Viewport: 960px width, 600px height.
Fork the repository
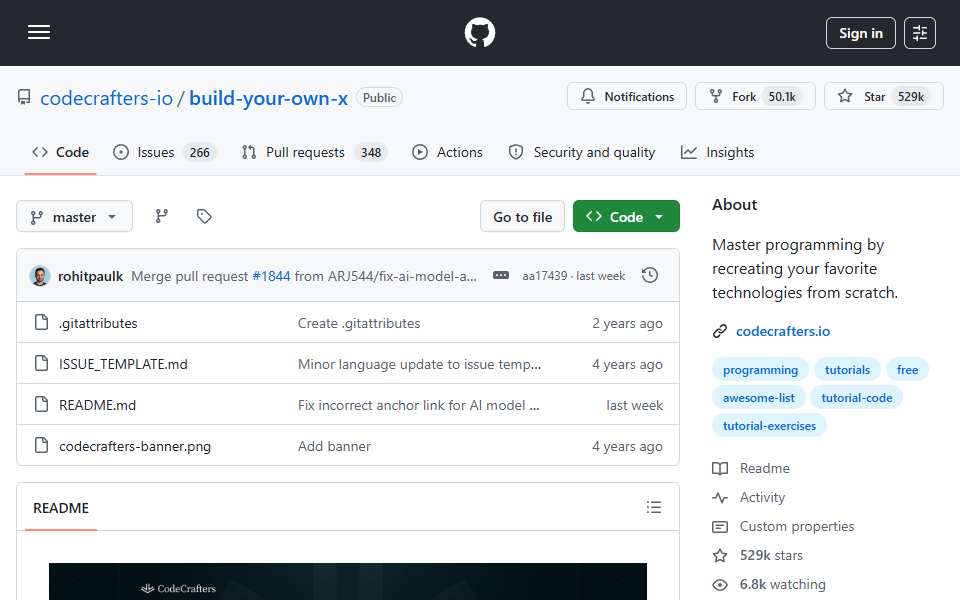tap(755, 96)
